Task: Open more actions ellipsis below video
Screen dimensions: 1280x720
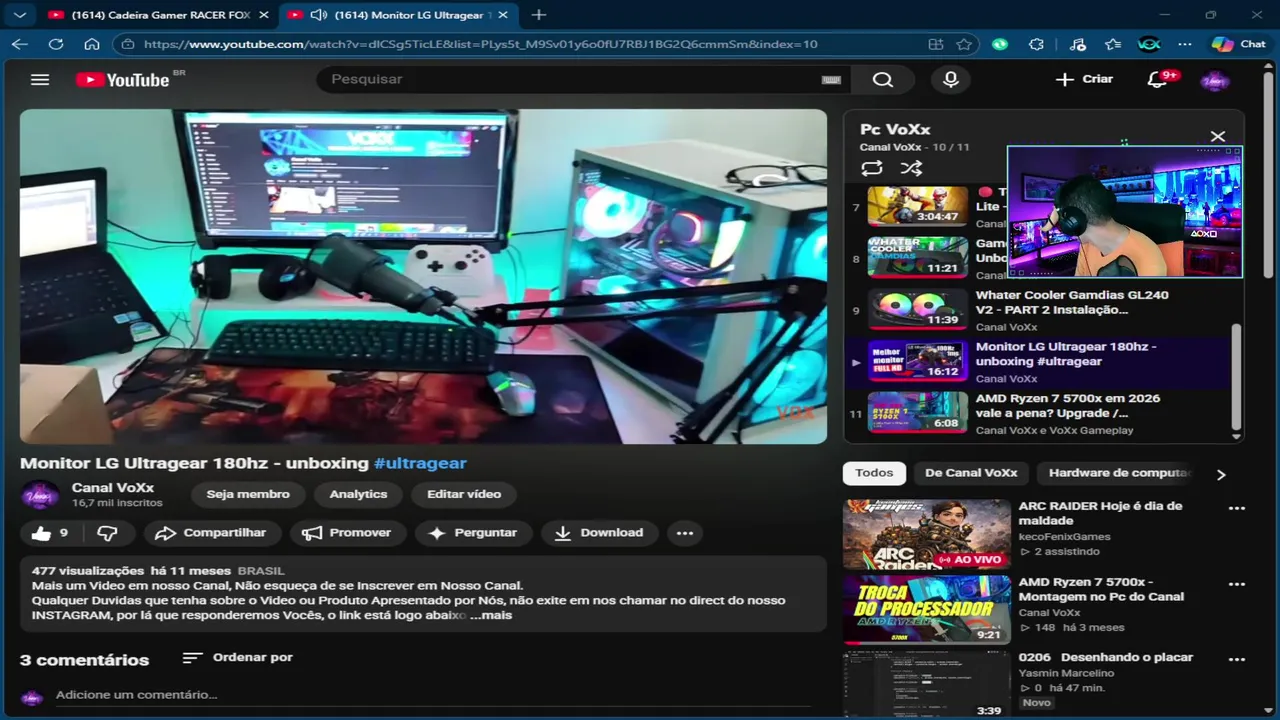Action: (x=685, y=533)
